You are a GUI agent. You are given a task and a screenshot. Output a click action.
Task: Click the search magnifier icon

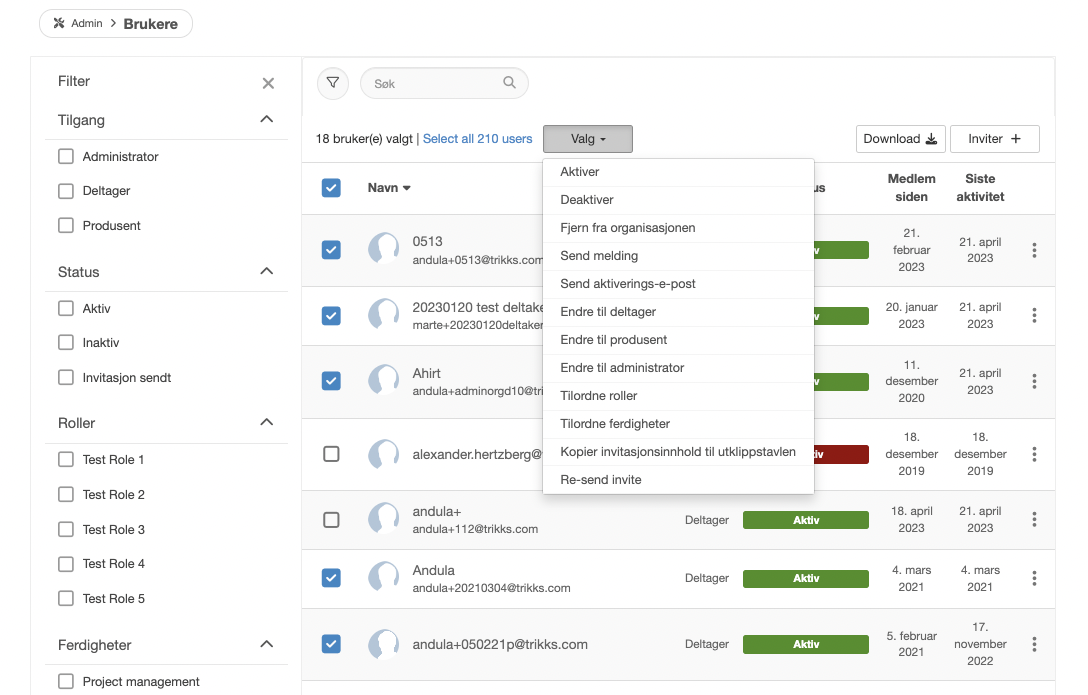510,83
